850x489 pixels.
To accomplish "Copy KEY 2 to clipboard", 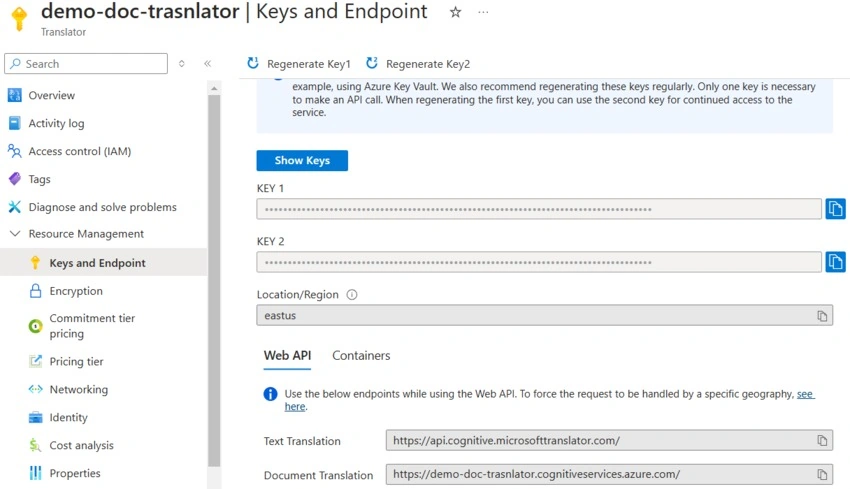I will pyautogui.click(x=835, y=262).
